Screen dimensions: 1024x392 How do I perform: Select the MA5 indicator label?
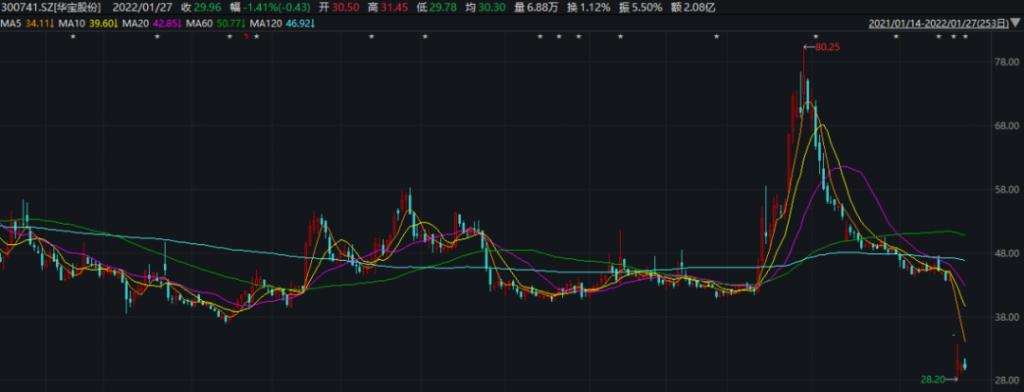pyautogui.click(x=8, y=24)
